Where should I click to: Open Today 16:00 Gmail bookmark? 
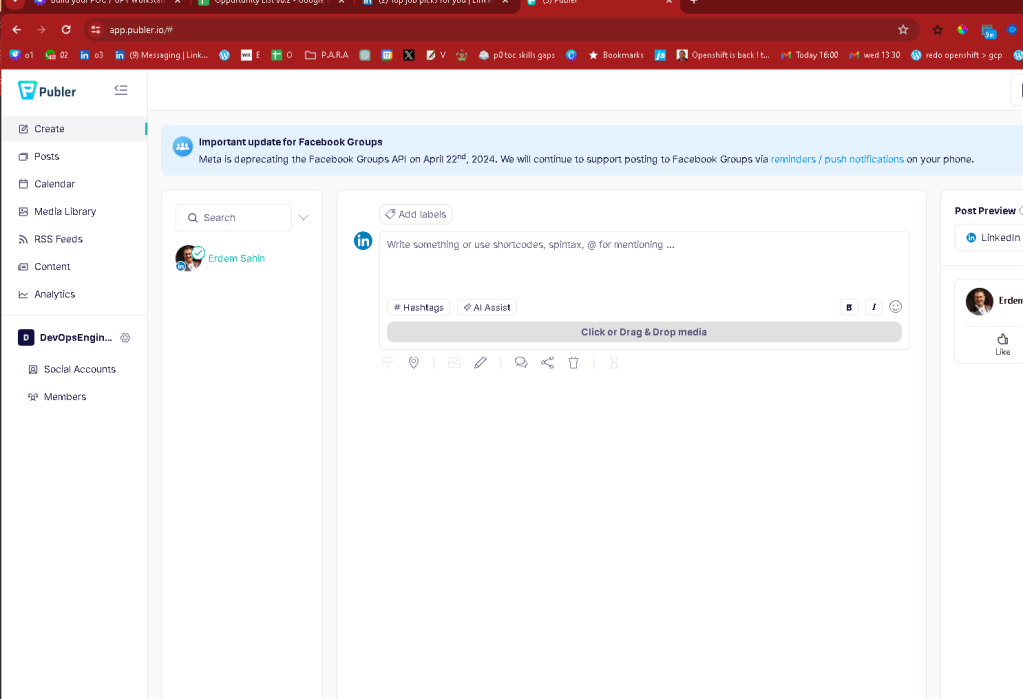coord(809,55)
